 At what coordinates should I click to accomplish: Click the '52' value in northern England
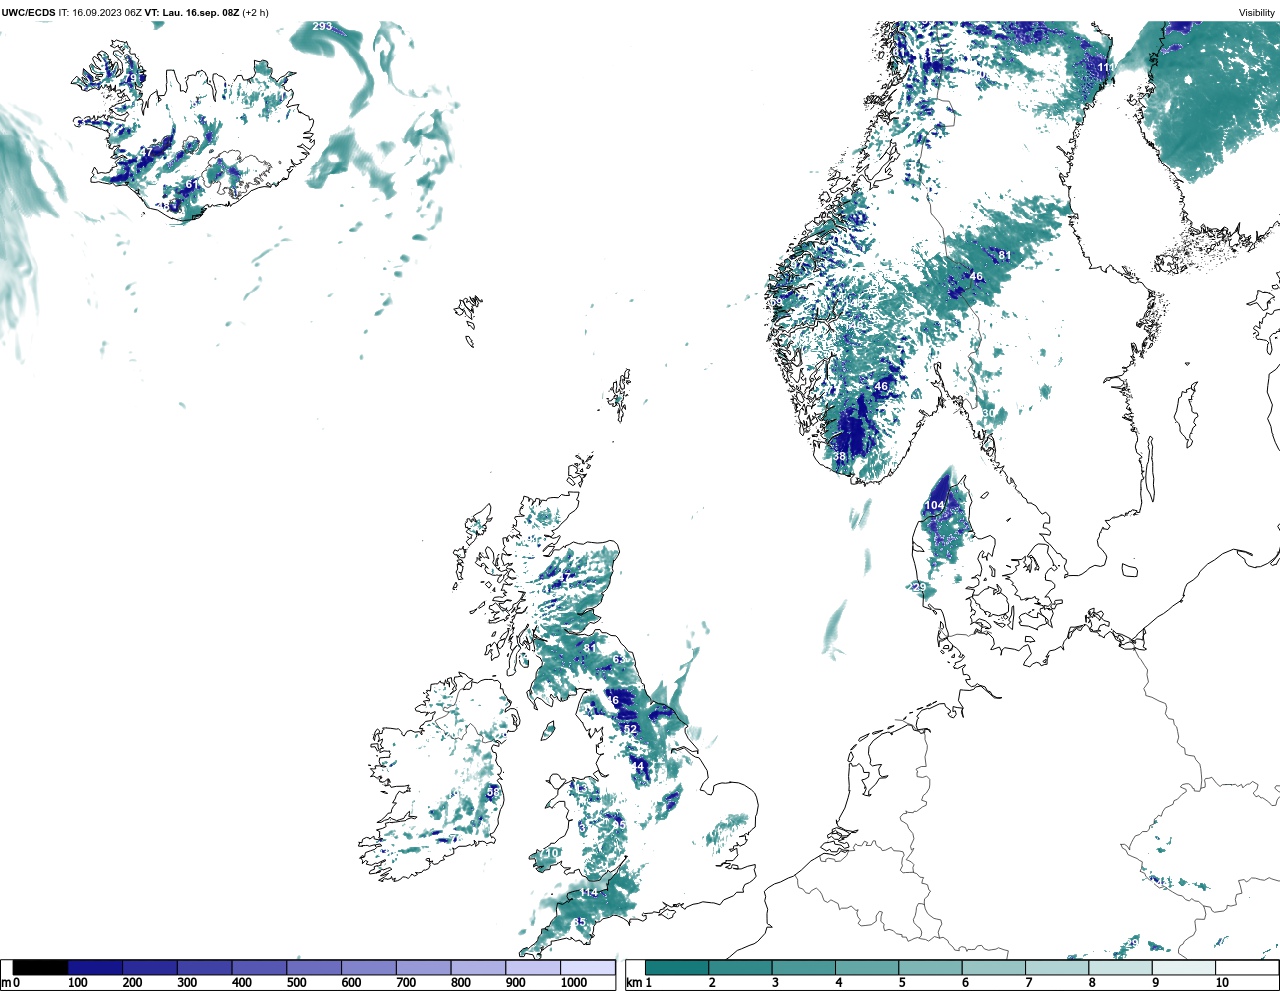click(x=630, y=729)
